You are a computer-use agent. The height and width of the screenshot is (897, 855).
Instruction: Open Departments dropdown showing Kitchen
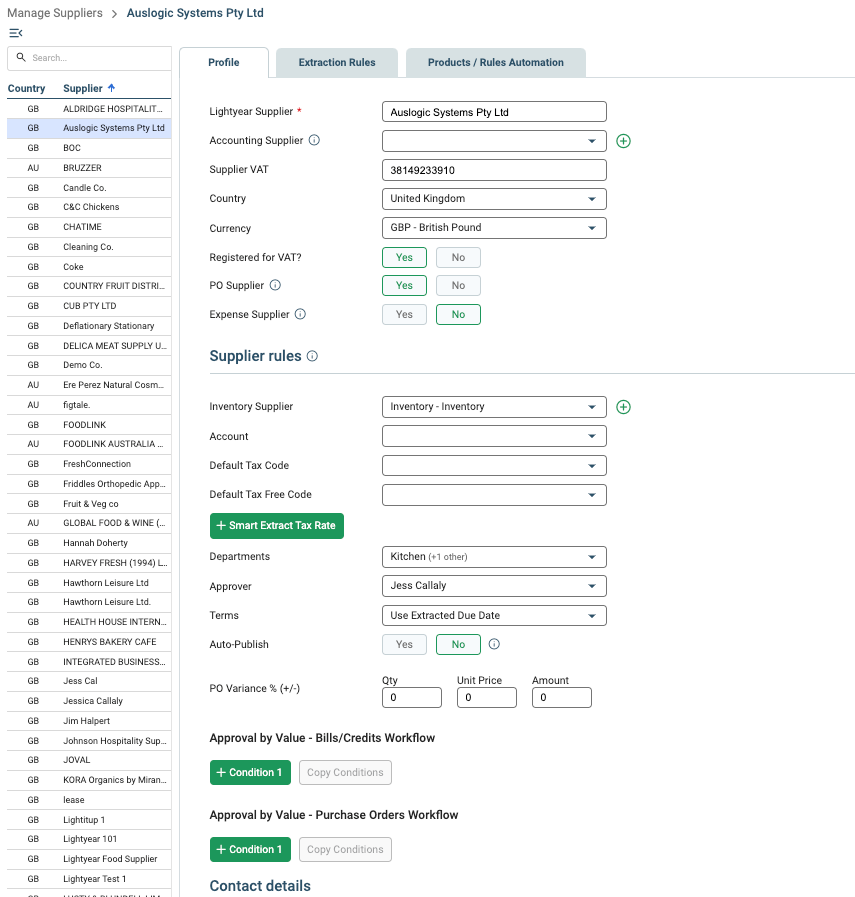[x=494, y=557]
